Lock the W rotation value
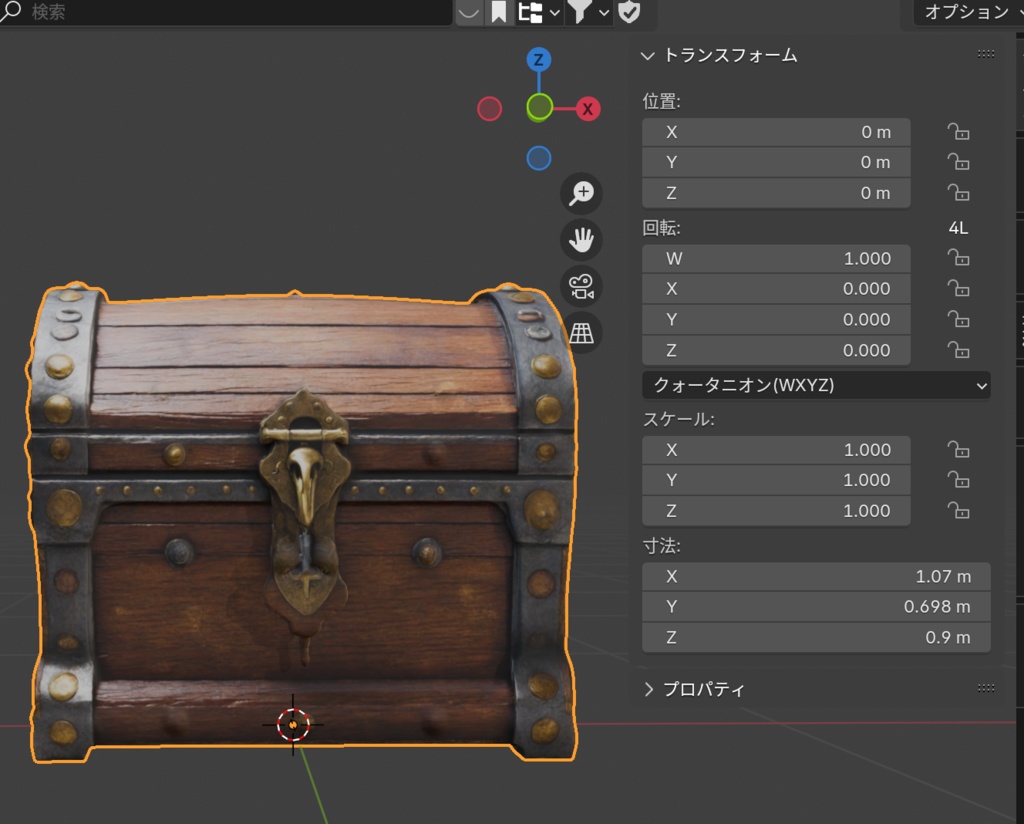Image resolution: width=1024 pixels, height=824 pixels. pos(958,258)
